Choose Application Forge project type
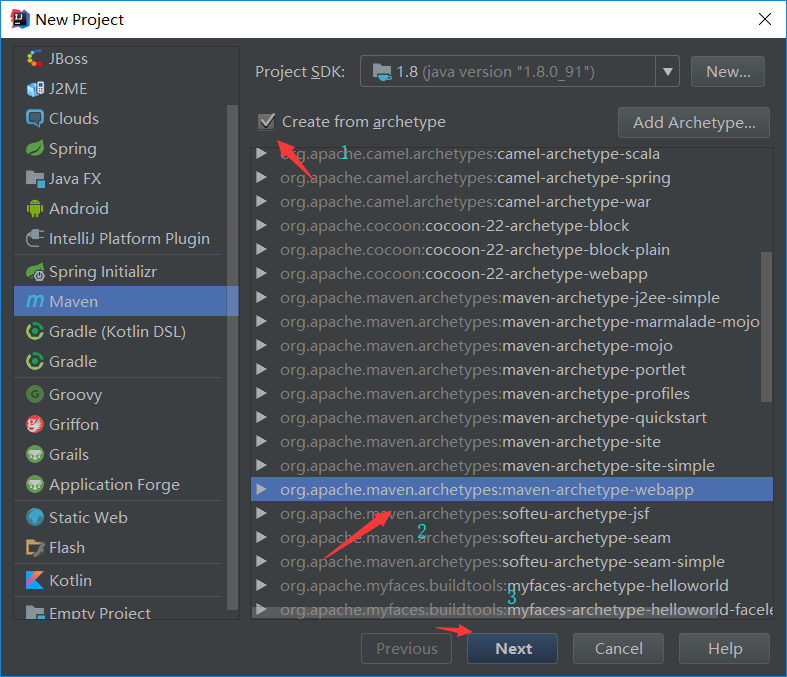Screen dimensions: 787x677 coord(114,485)
